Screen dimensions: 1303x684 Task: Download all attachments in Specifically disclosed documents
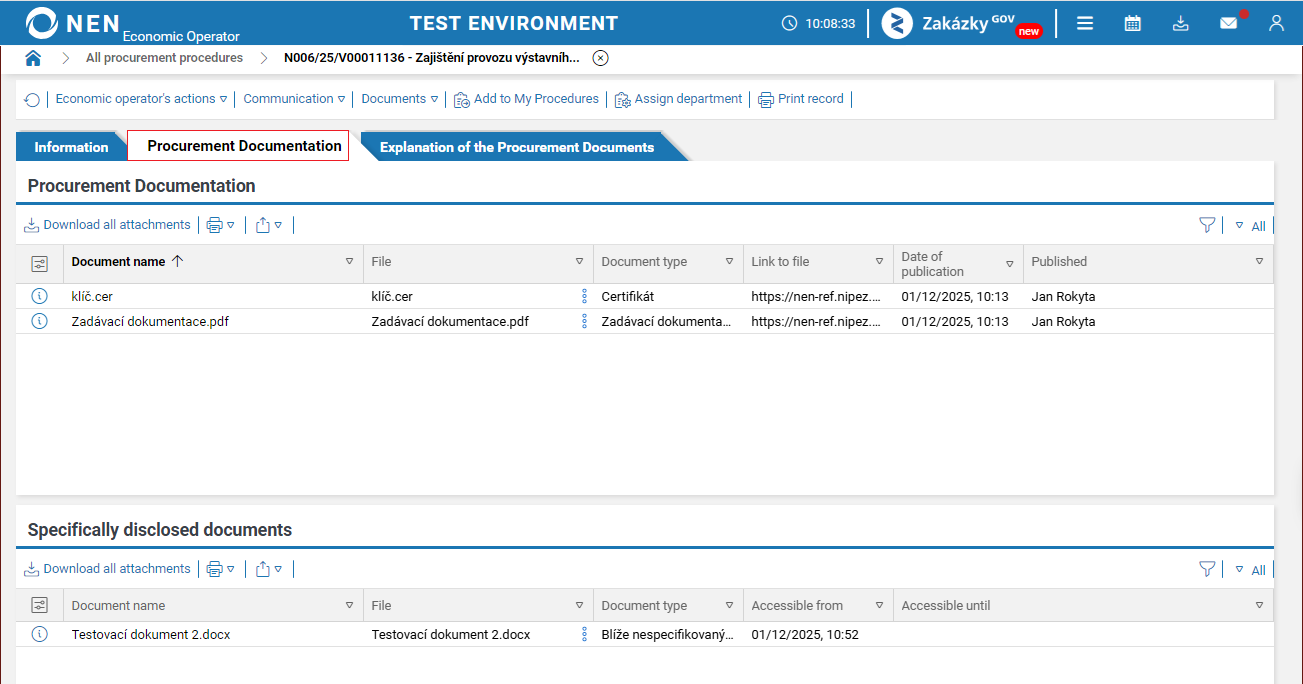[x=107, y=569]
